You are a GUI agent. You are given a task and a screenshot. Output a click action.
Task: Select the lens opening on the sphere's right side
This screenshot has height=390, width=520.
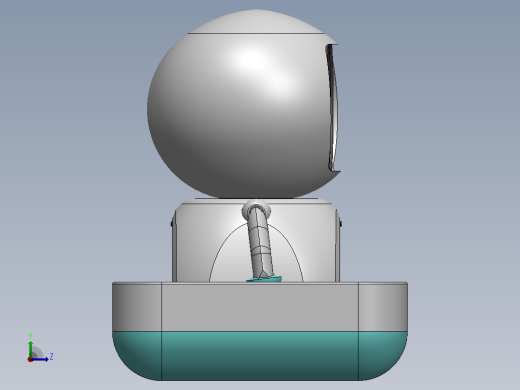point(333,108)
